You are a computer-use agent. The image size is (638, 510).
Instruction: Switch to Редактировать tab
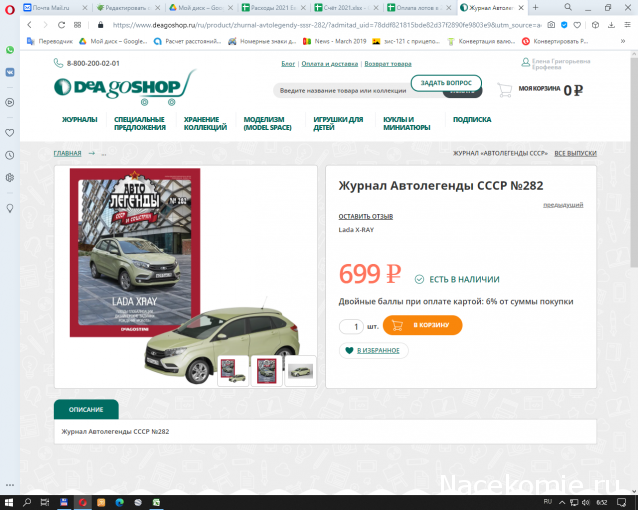click(127, 7)
